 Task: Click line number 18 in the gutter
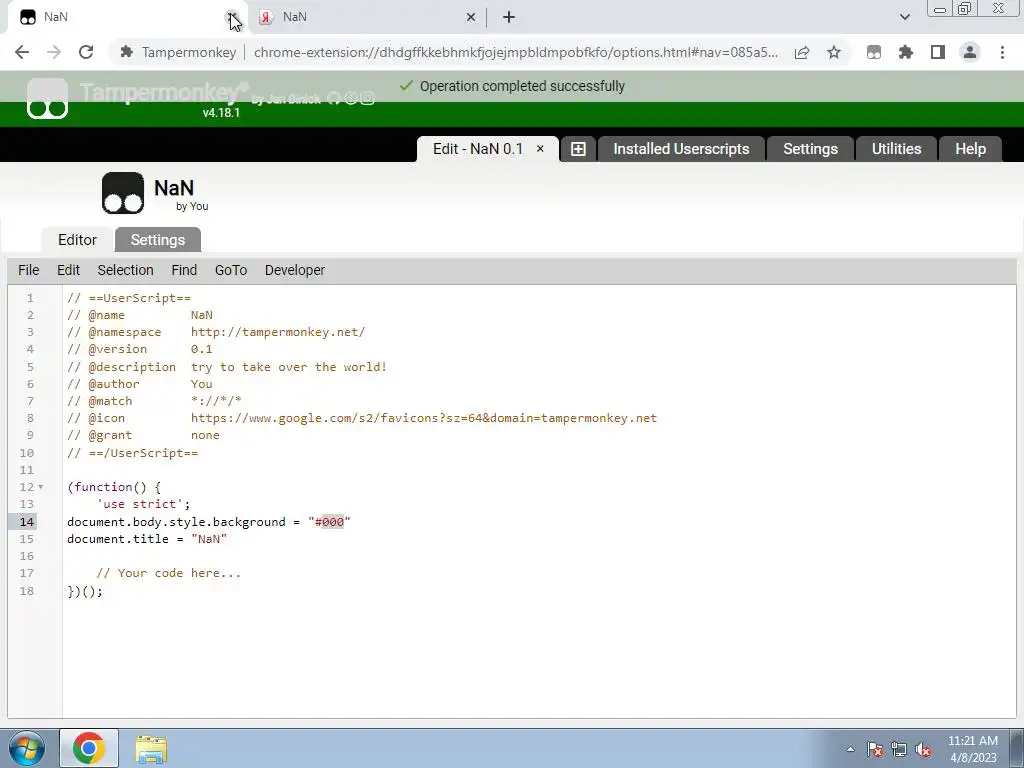(27, 590)
